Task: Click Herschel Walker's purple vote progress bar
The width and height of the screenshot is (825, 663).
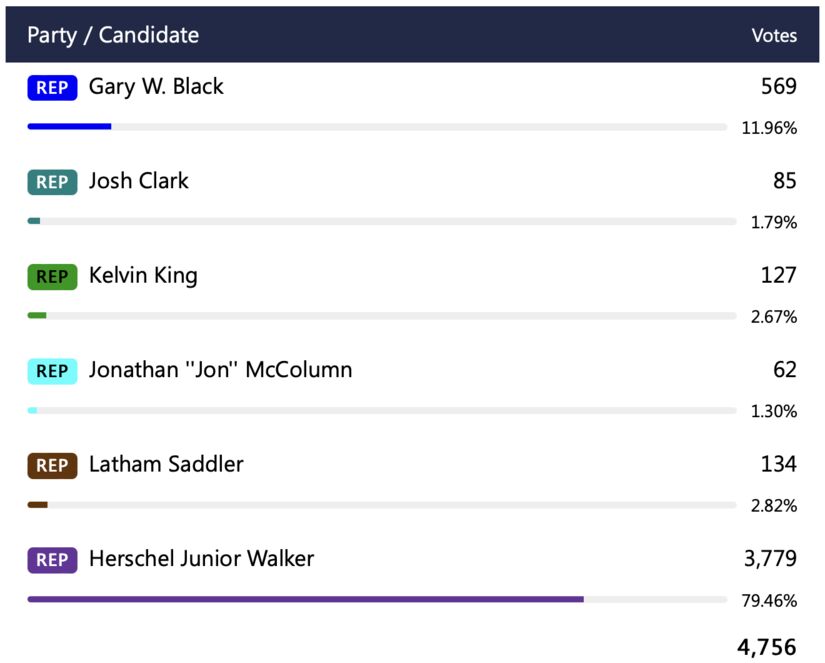Action: [305, 599]
